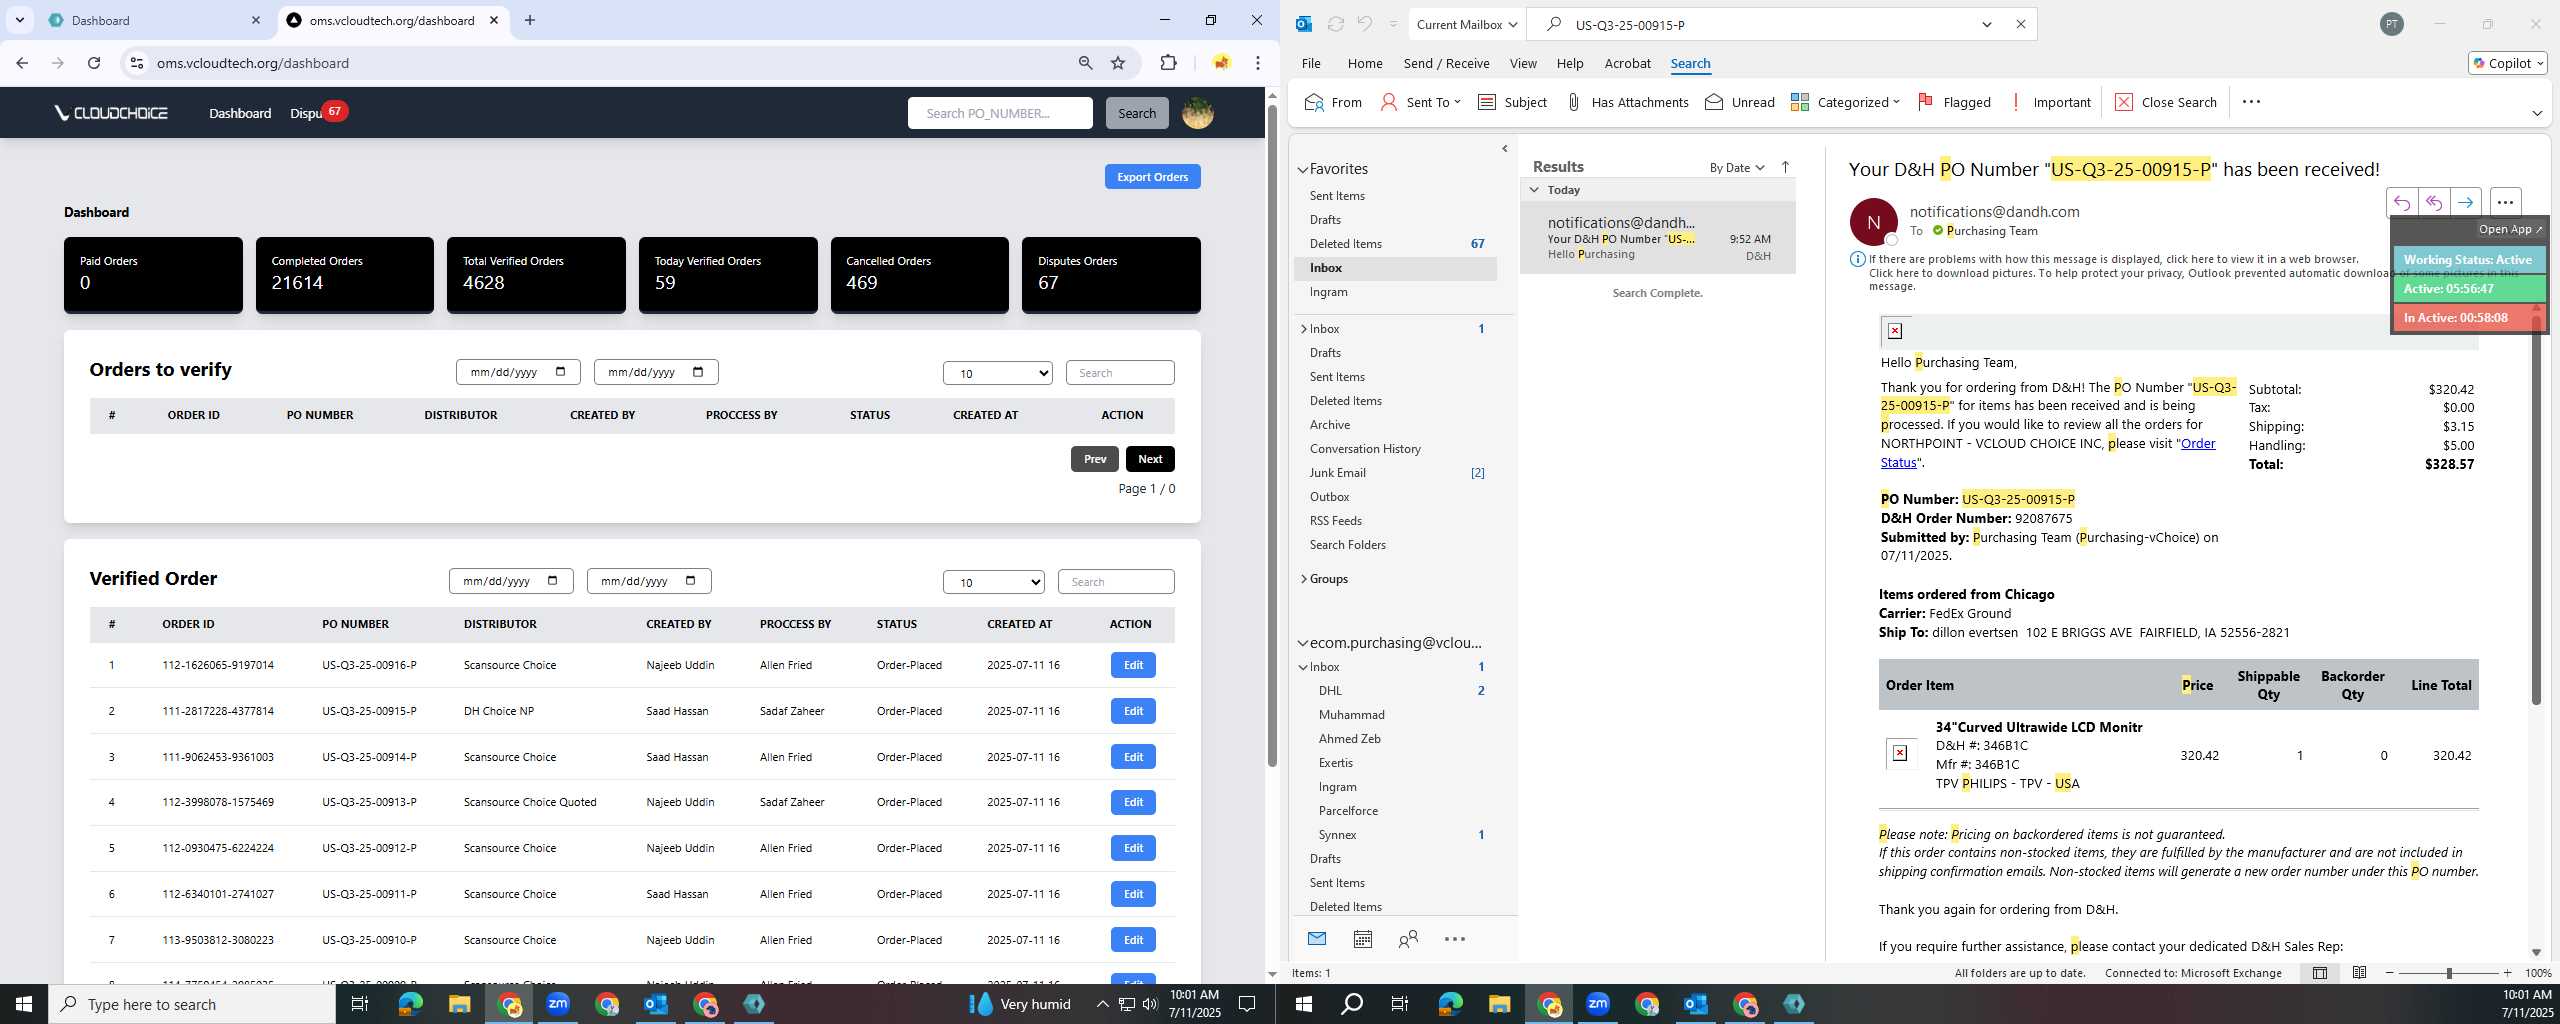Reverse sort order arrow in Results
This screenshot has width=2560, height=1024.
[1785, 167]
